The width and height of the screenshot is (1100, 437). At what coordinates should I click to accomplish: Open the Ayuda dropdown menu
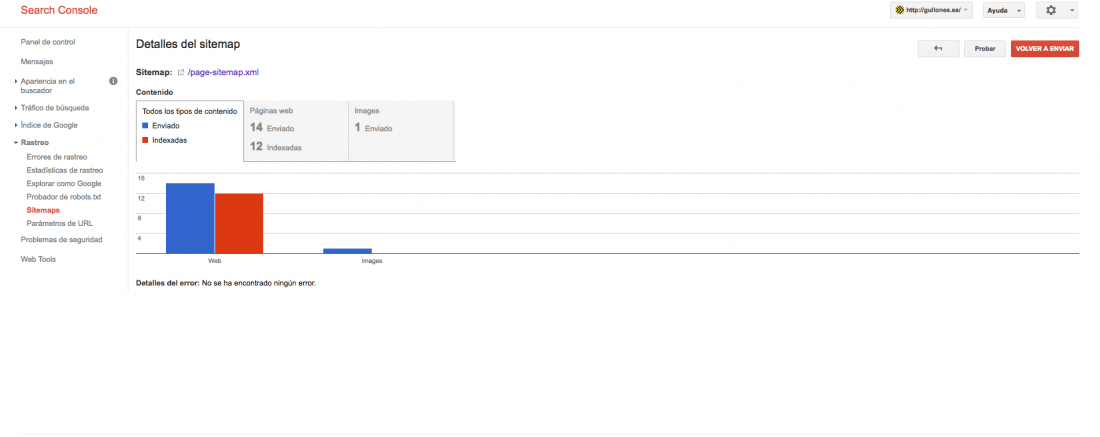[1003, 11]
